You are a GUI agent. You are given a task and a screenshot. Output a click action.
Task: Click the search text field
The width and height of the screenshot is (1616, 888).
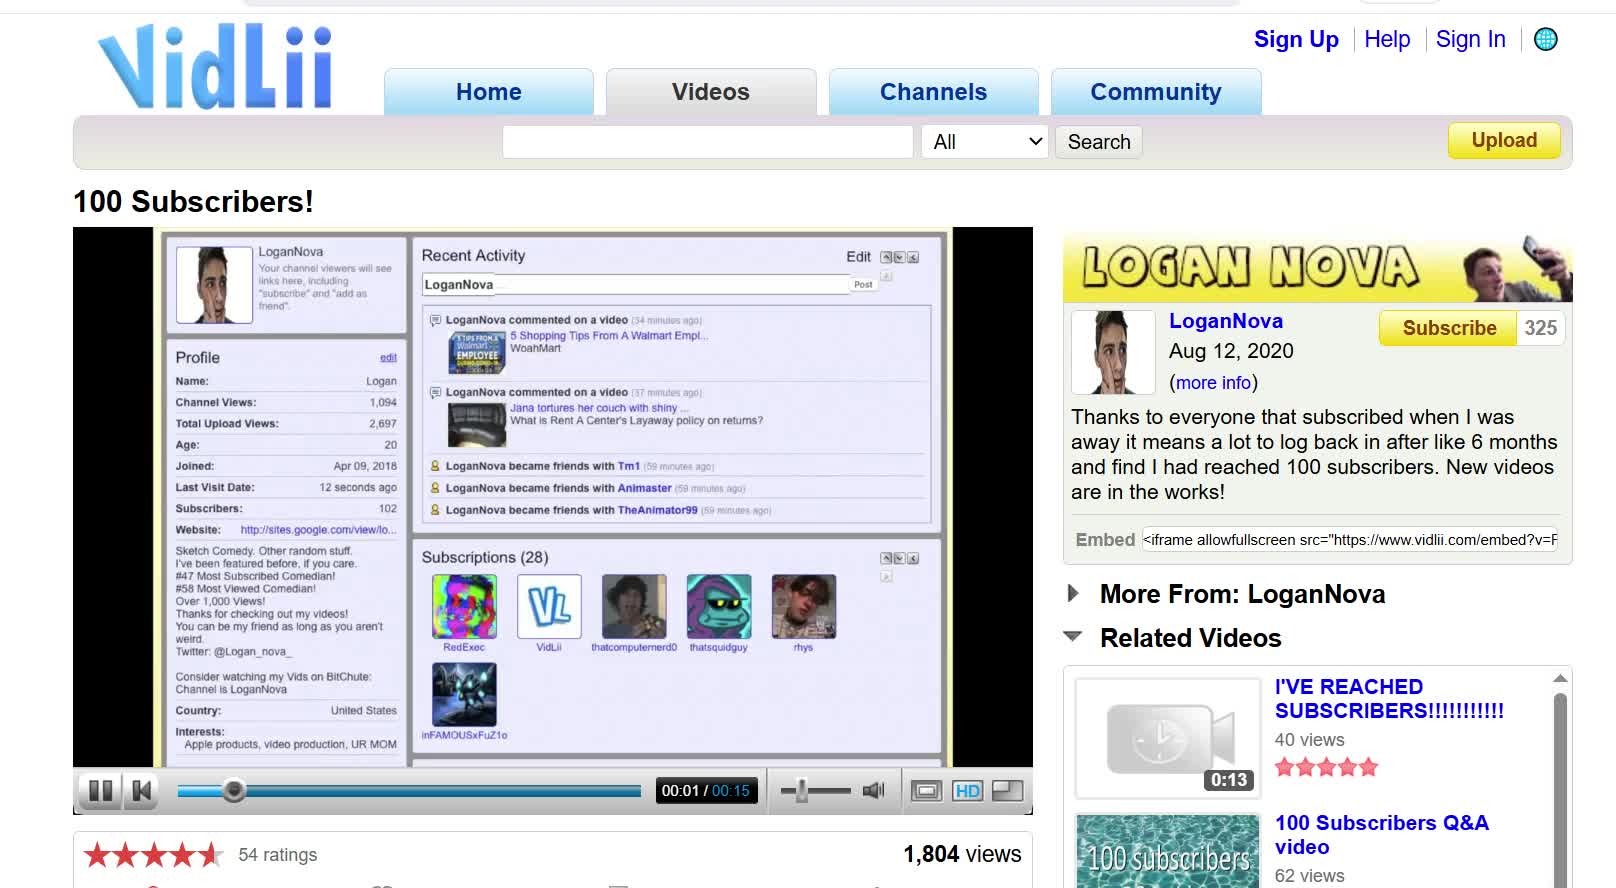(707, 142)
